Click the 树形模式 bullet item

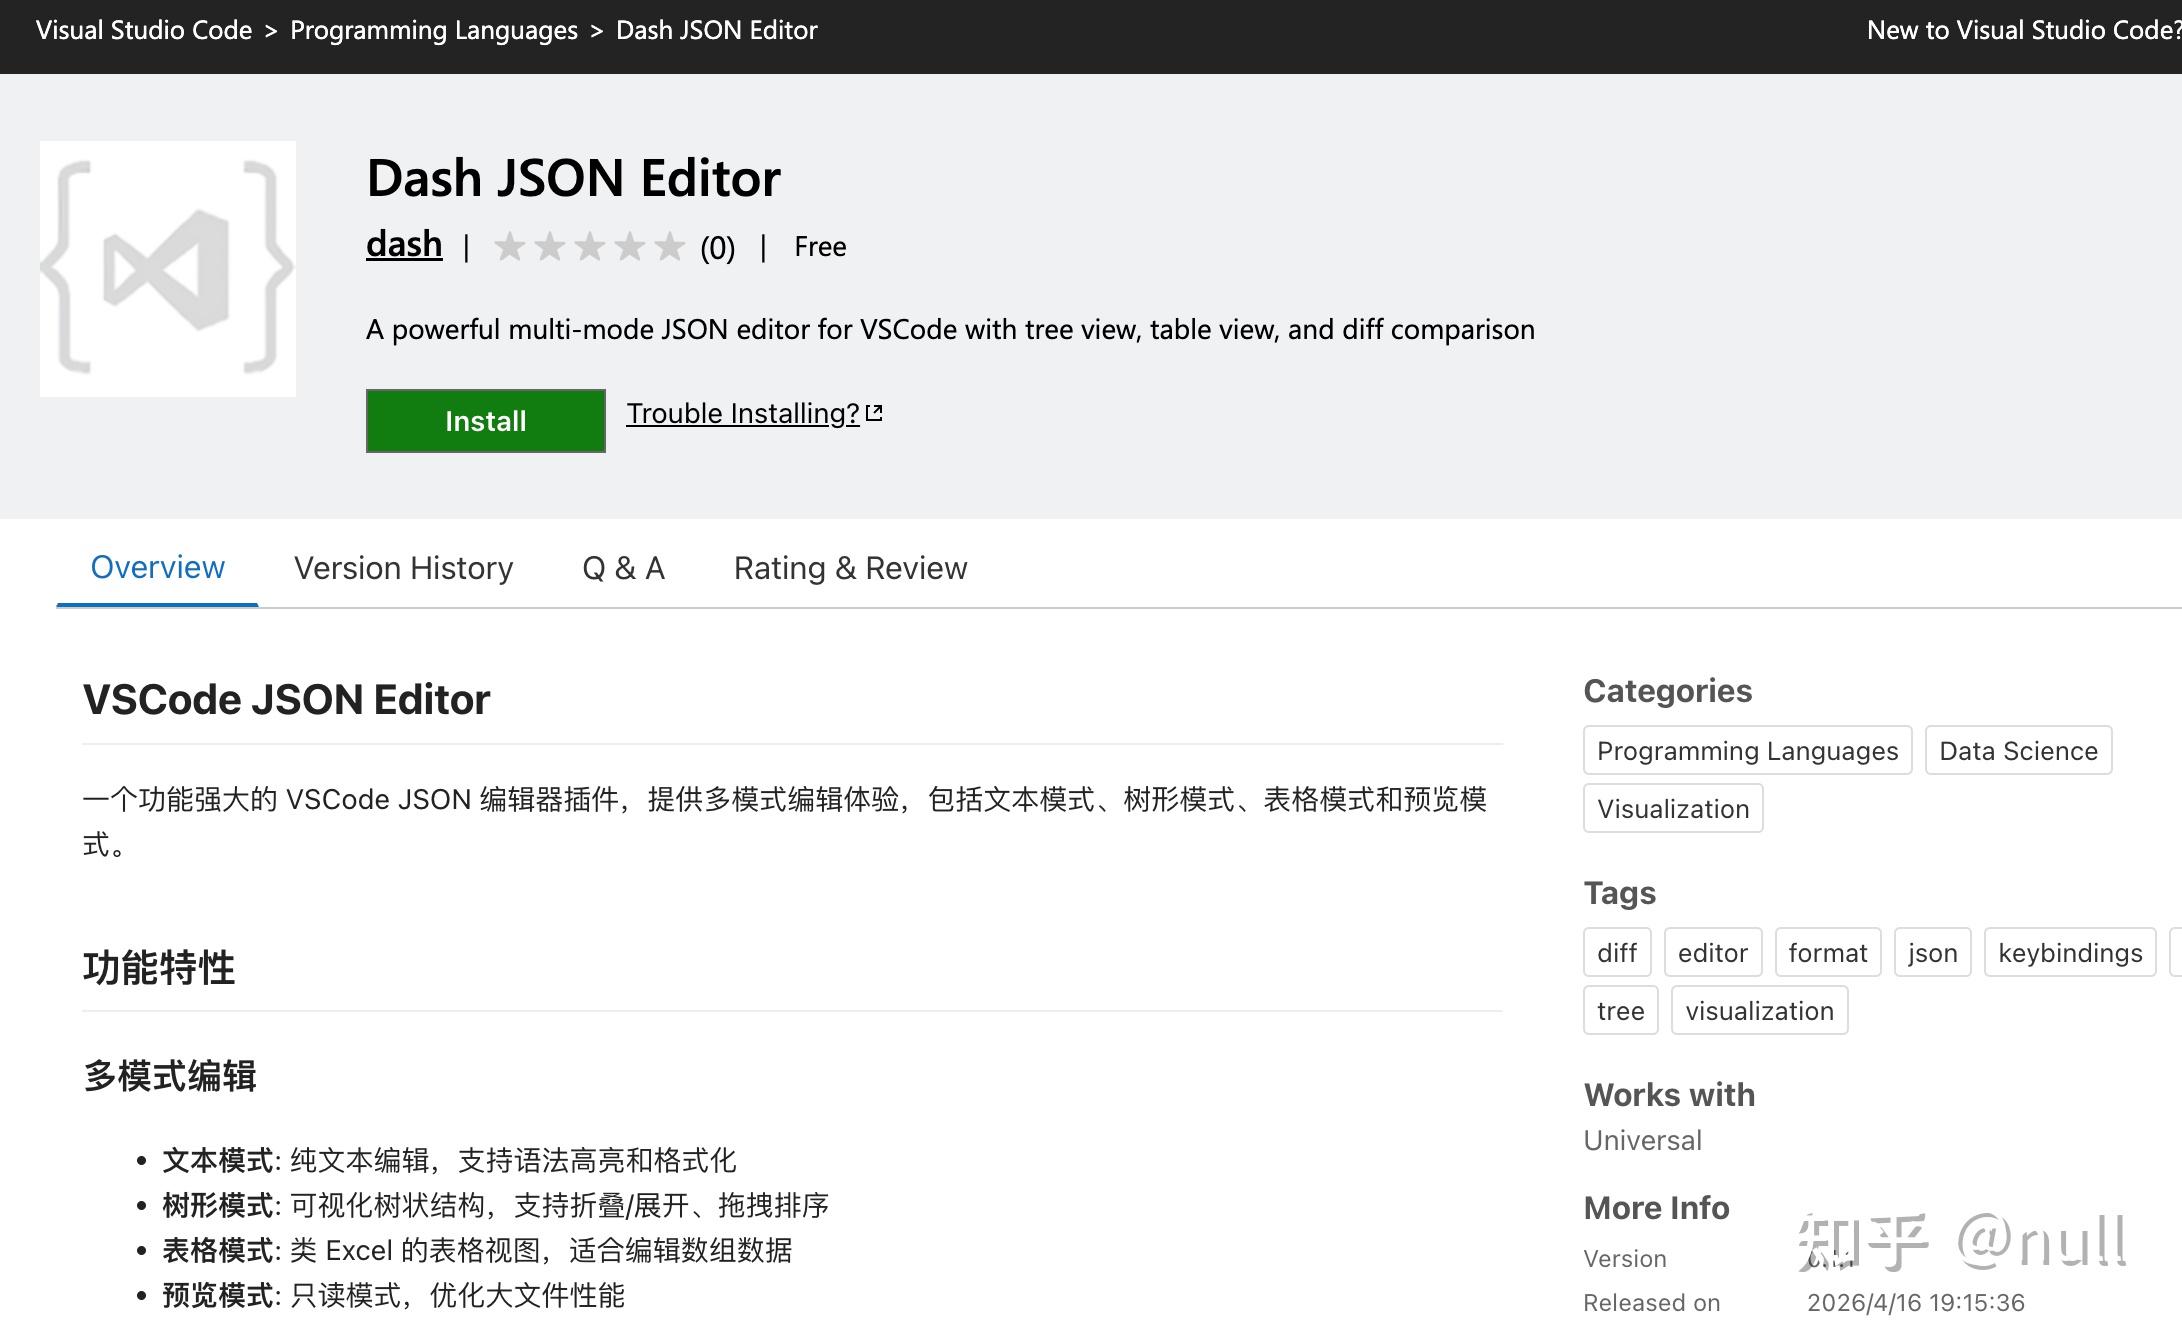[x=496, y=1206]
